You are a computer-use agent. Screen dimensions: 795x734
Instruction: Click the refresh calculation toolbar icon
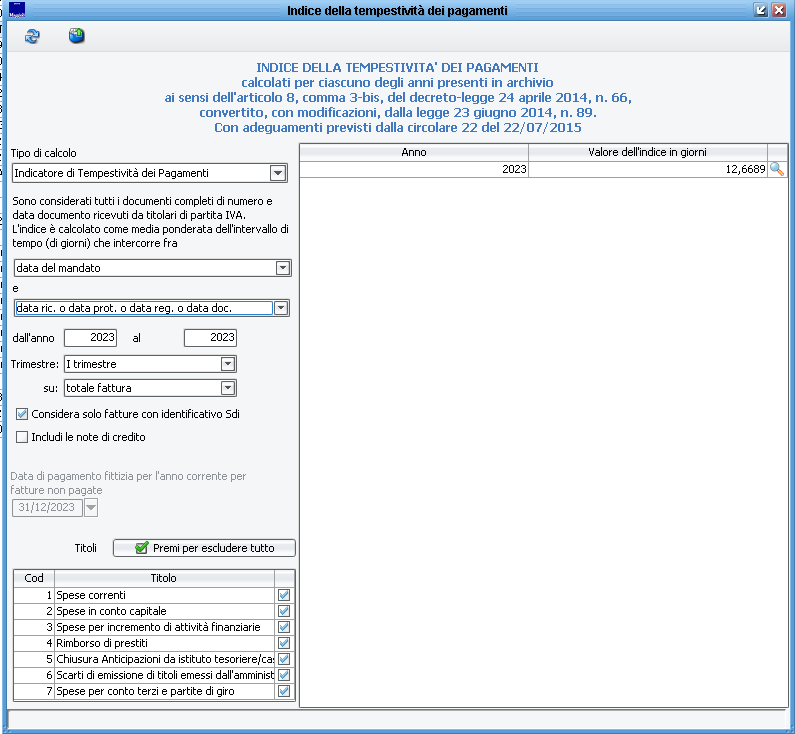(x=33, y=37)
